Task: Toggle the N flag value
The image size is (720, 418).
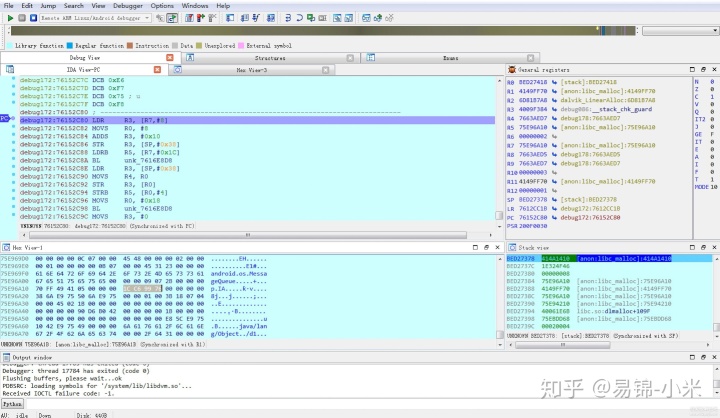Action: (712, 82)
